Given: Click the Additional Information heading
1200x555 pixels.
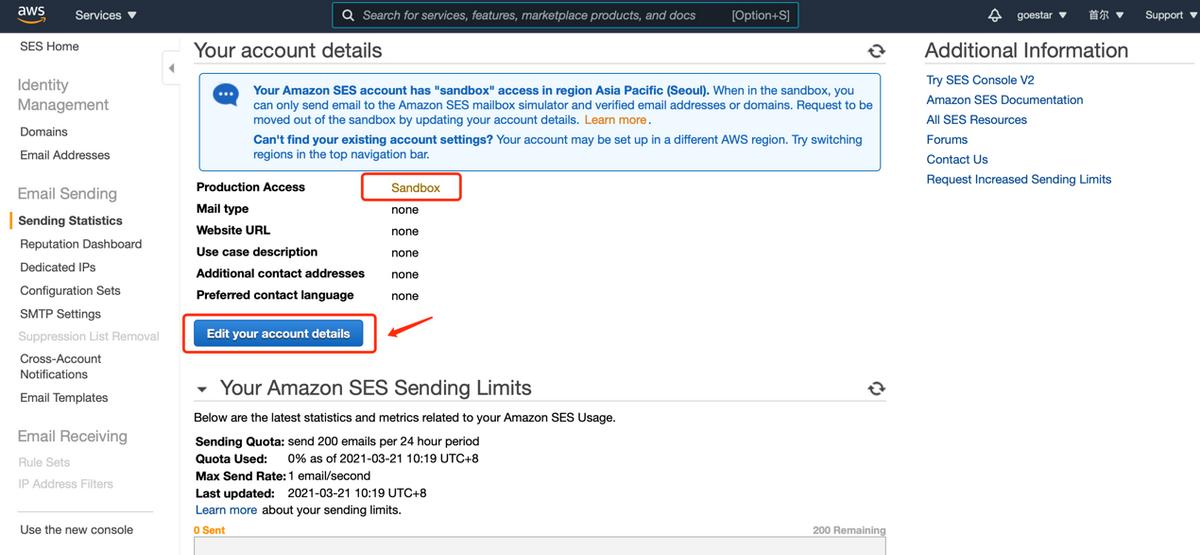Looking at the screenshot, I should (1026, 51).
